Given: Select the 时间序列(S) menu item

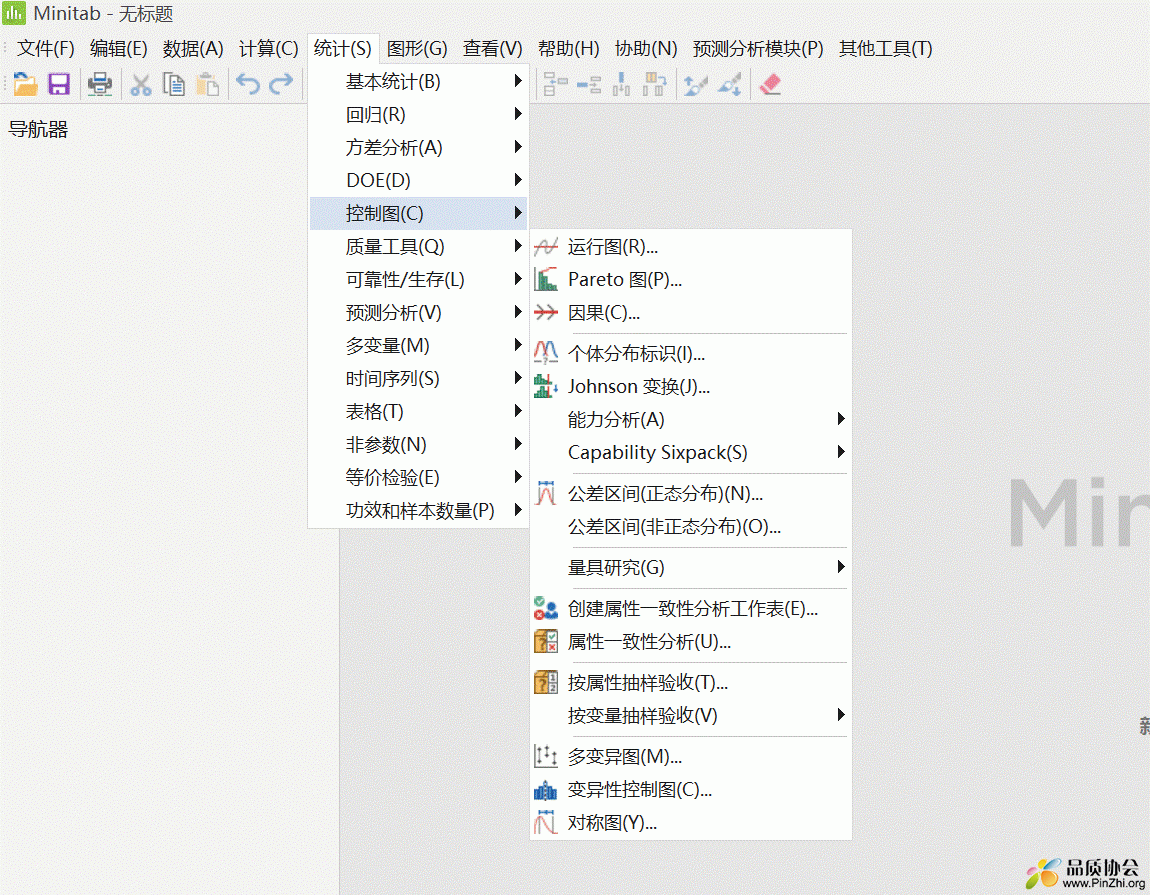Looking at the screenshot, I should coord(418,379).
